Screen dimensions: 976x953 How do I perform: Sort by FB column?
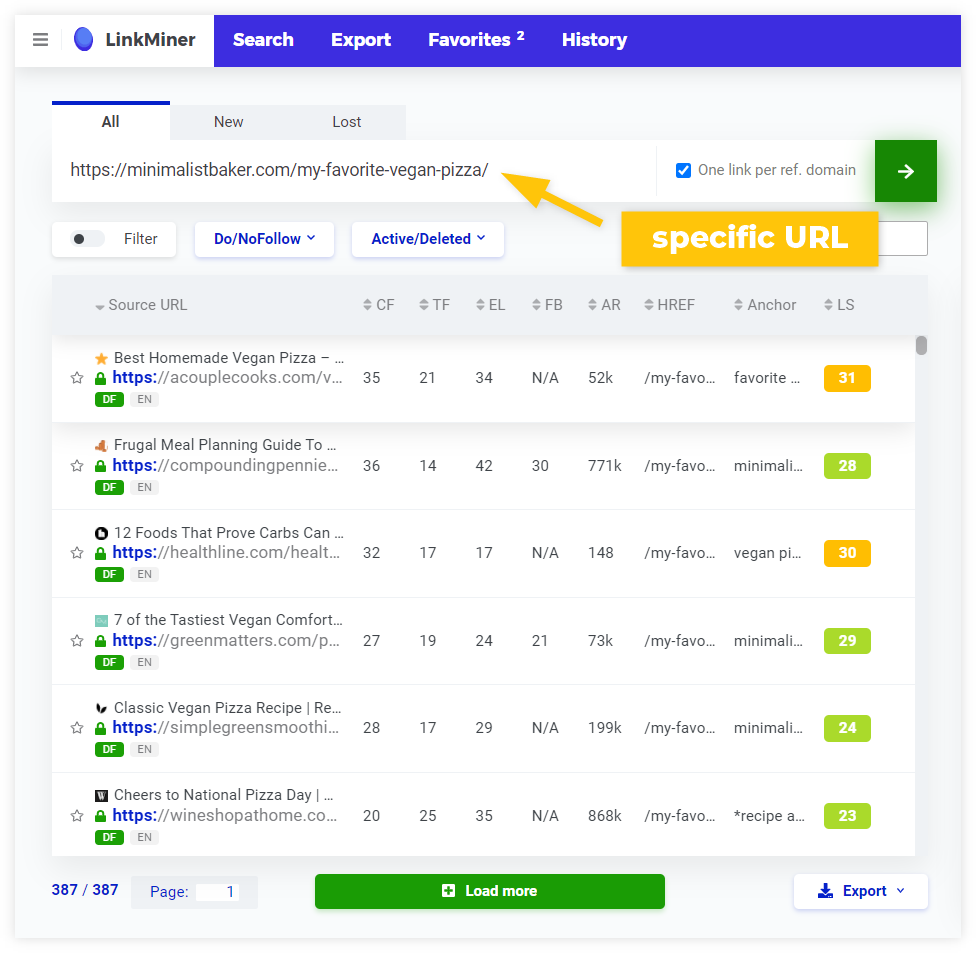(547, 305)
